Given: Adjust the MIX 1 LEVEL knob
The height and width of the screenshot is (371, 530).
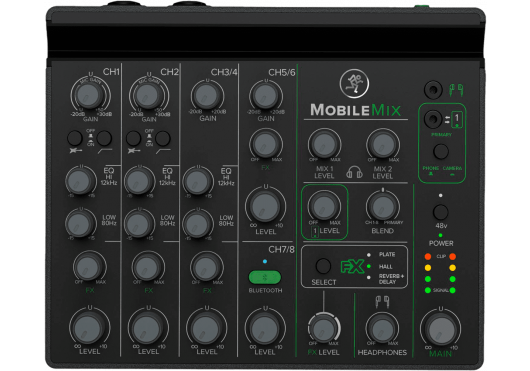Looking at the screenshot, I should point(324,145).
